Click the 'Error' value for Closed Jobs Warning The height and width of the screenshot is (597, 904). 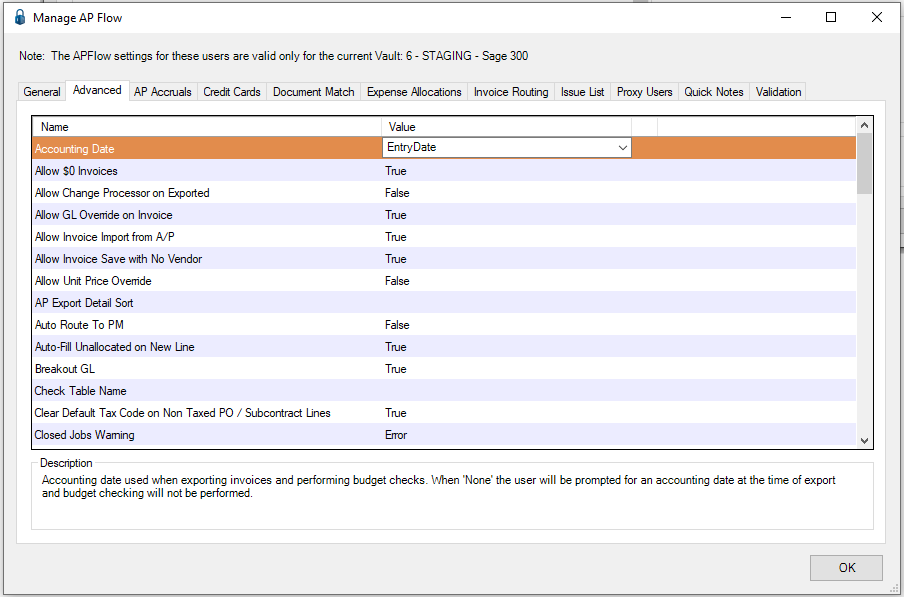pyautogui.click(x=396, y=435)
